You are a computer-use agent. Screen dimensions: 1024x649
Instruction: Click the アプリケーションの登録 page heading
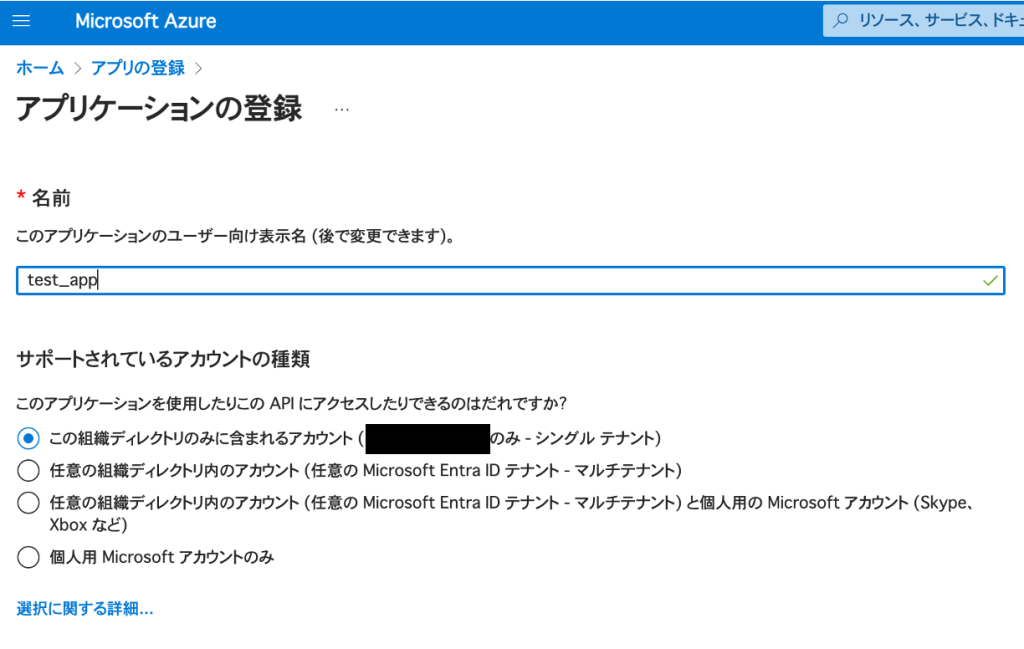(159, 108)
